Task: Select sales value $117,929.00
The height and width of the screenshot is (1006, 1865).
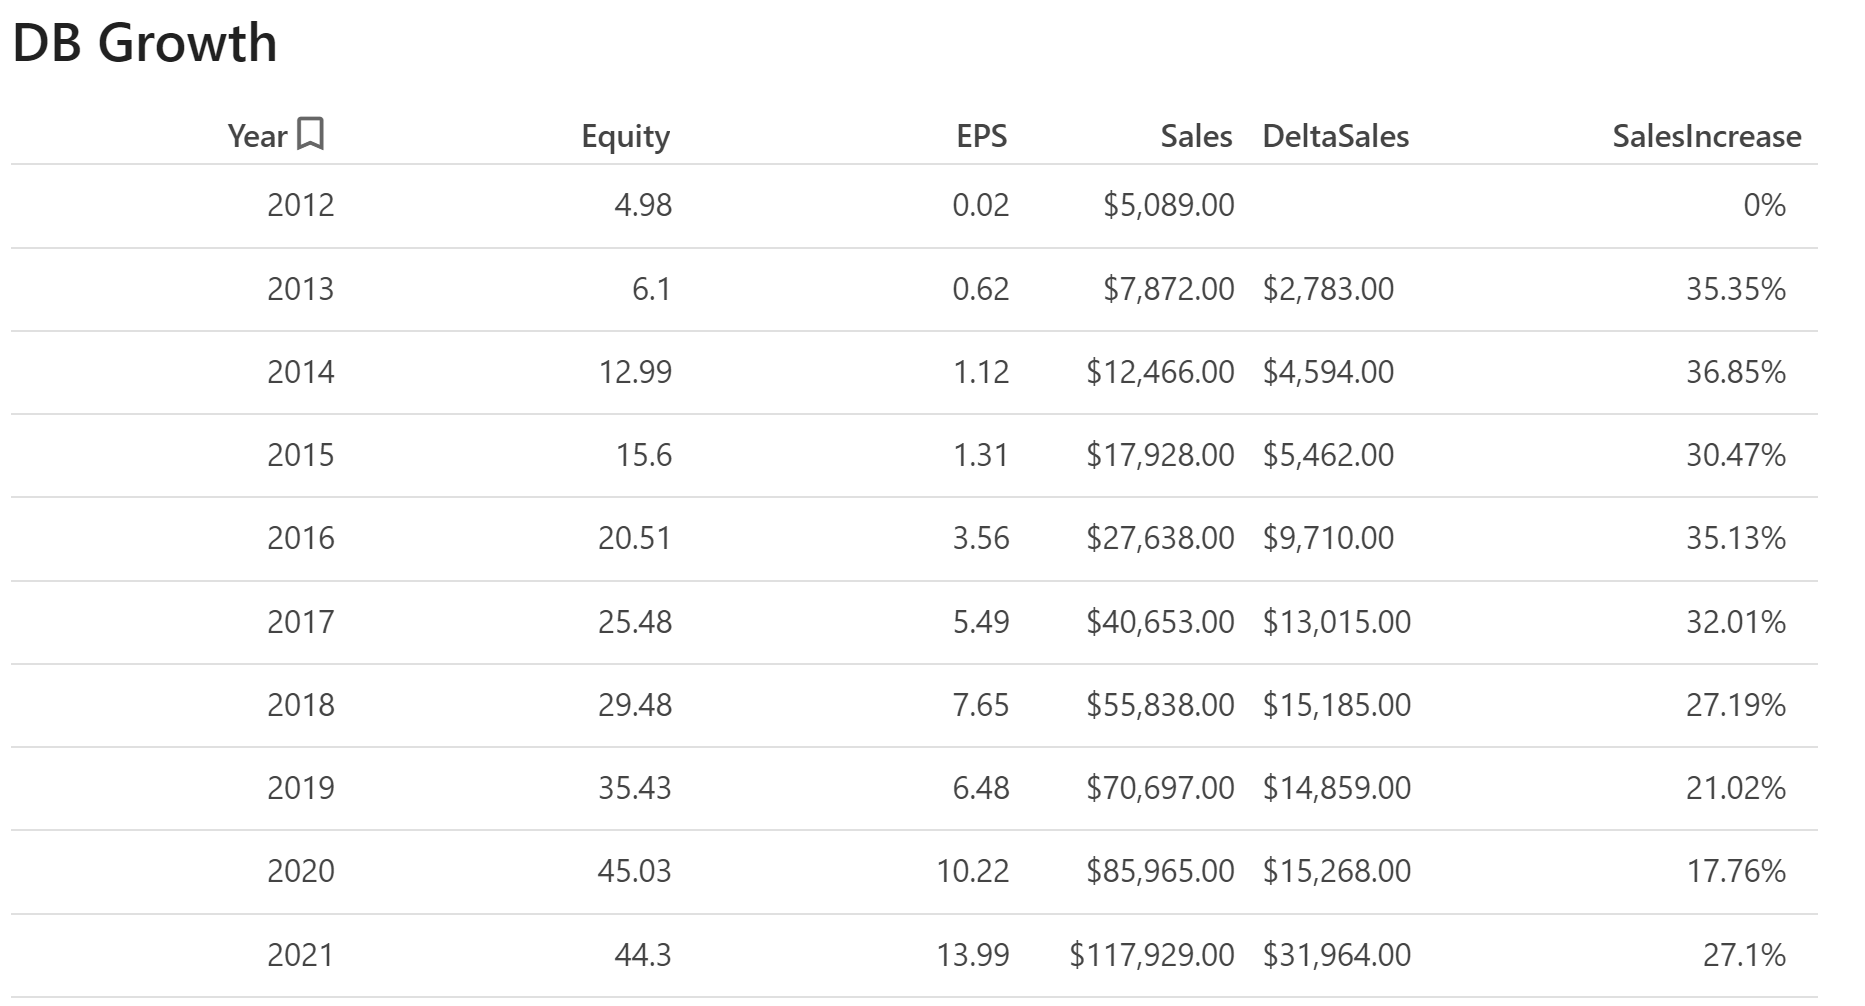Action: (1151, 955)
